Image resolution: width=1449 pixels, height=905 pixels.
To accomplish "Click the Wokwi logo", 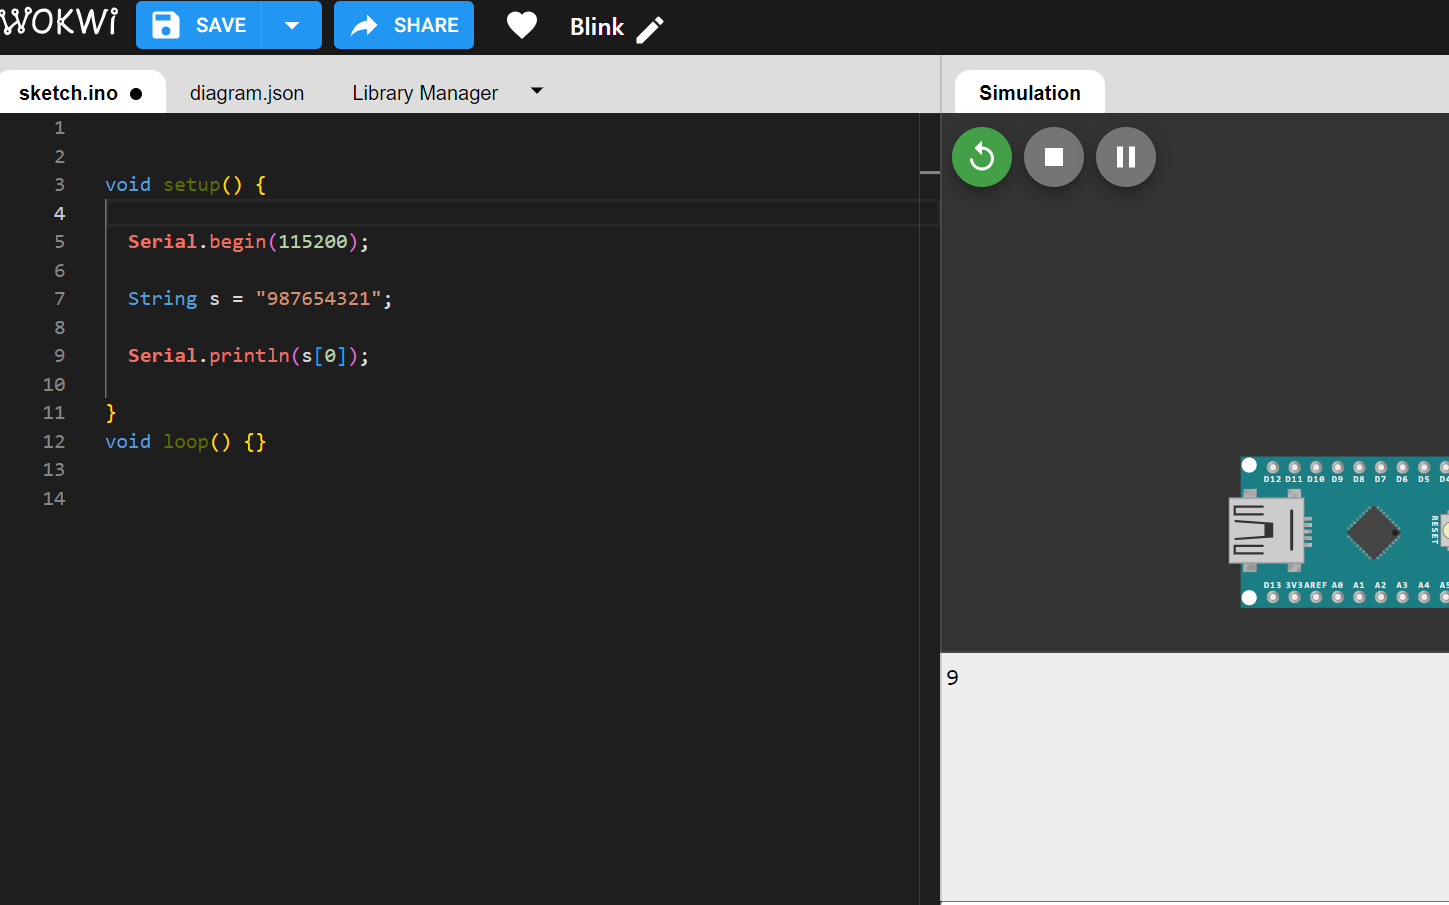I will point(59,21).
